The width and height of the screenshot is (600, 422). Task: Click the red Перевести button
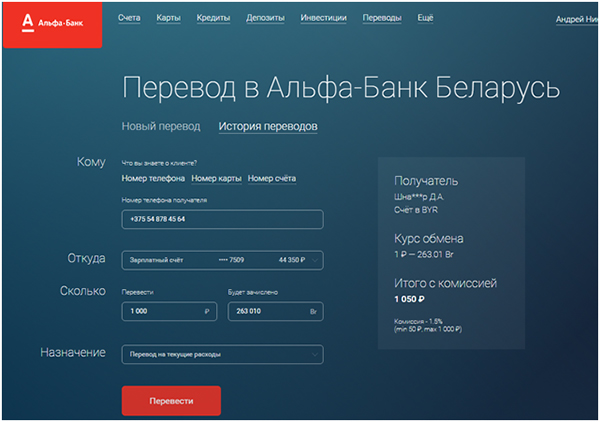(x=171, y=401)
